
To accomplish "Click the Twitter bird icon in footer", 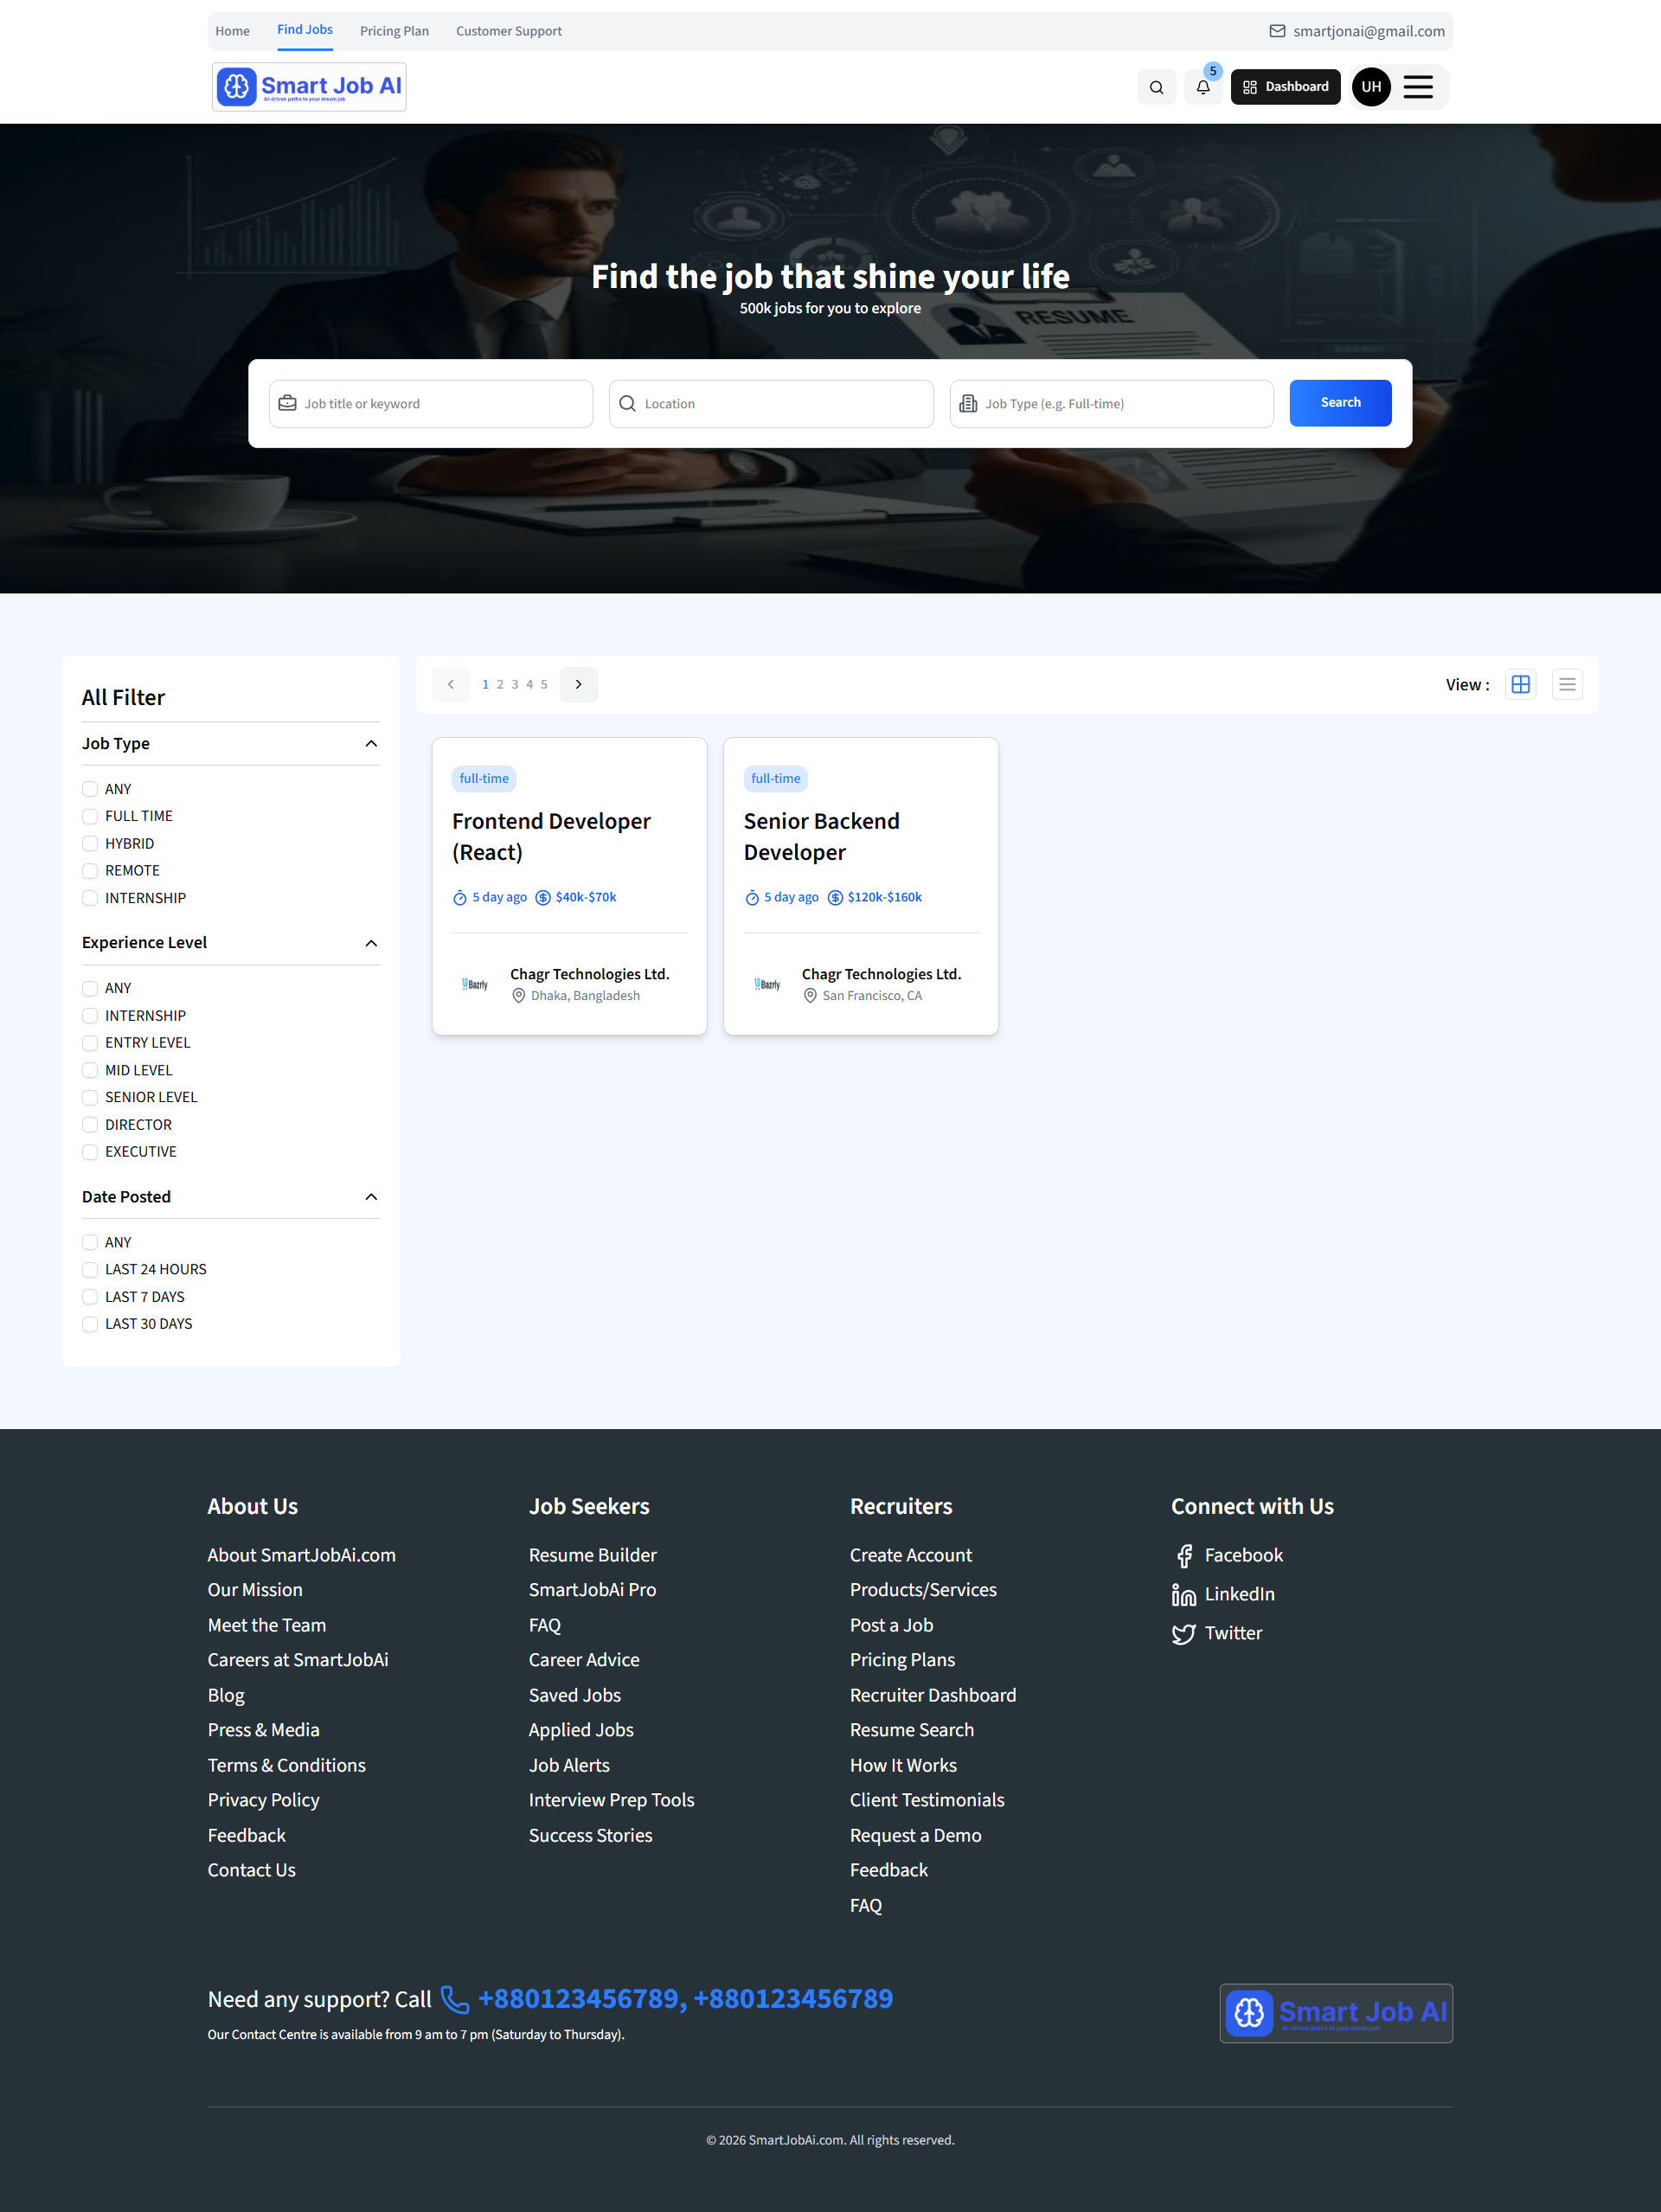I will (x=1184, y=1634).
